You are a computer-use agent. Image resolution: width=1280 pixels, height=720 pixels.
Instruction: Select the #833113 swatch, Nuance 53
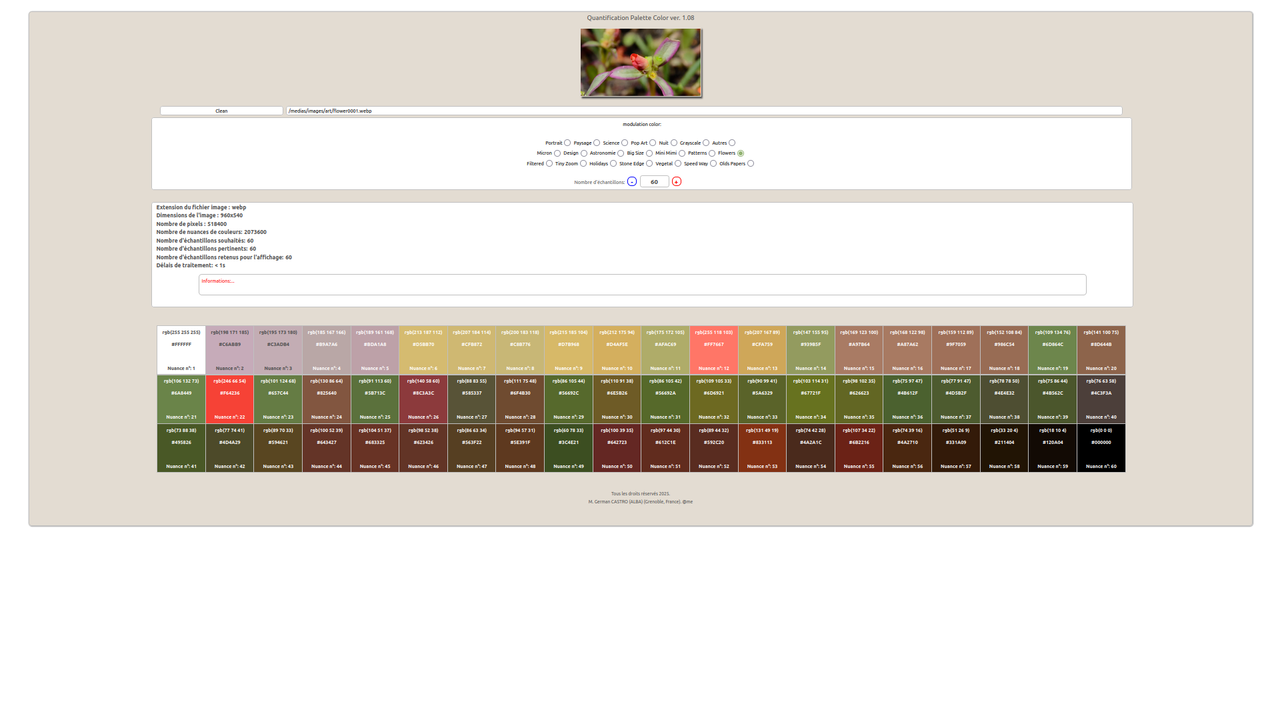[x=763, y=448]
